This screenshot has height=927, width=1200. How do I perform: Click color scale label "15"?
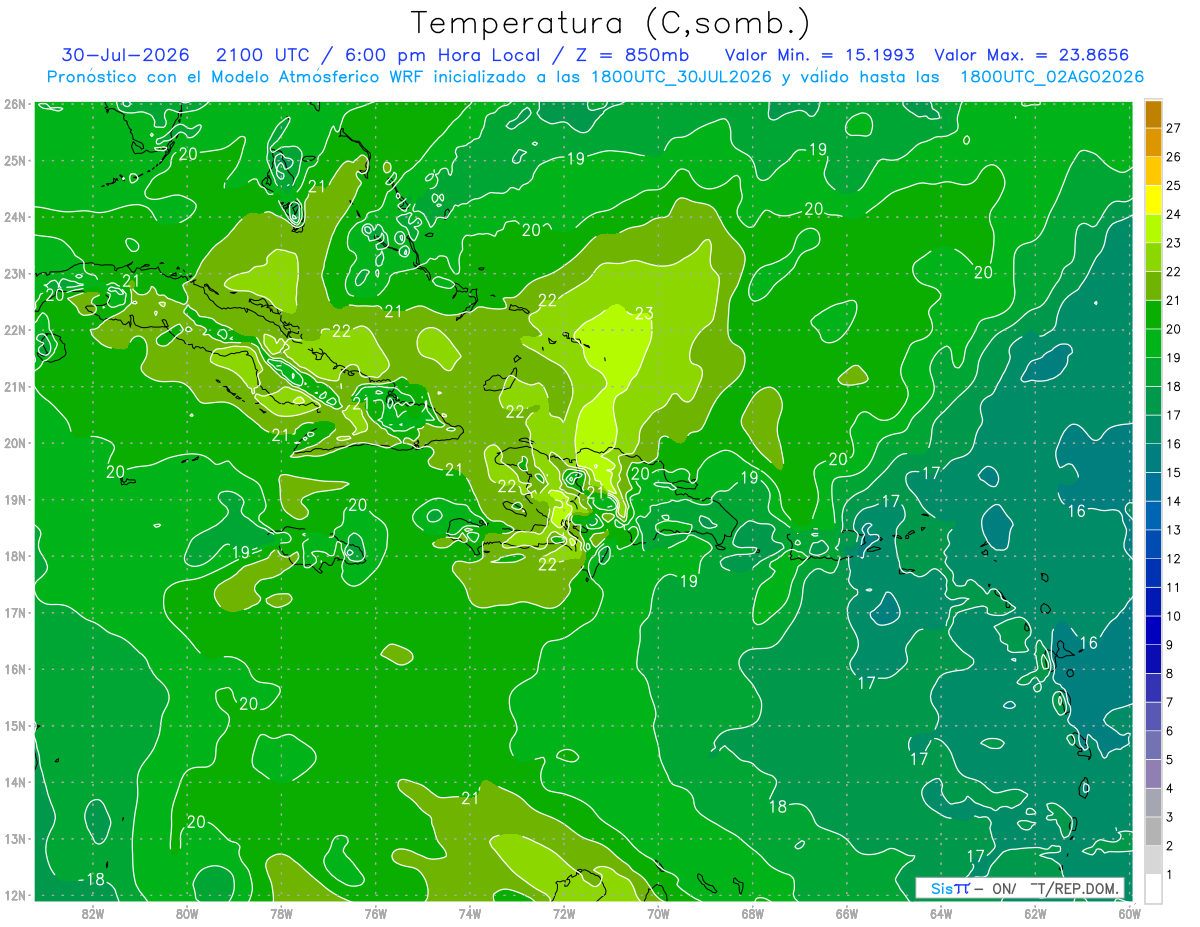1173,472
